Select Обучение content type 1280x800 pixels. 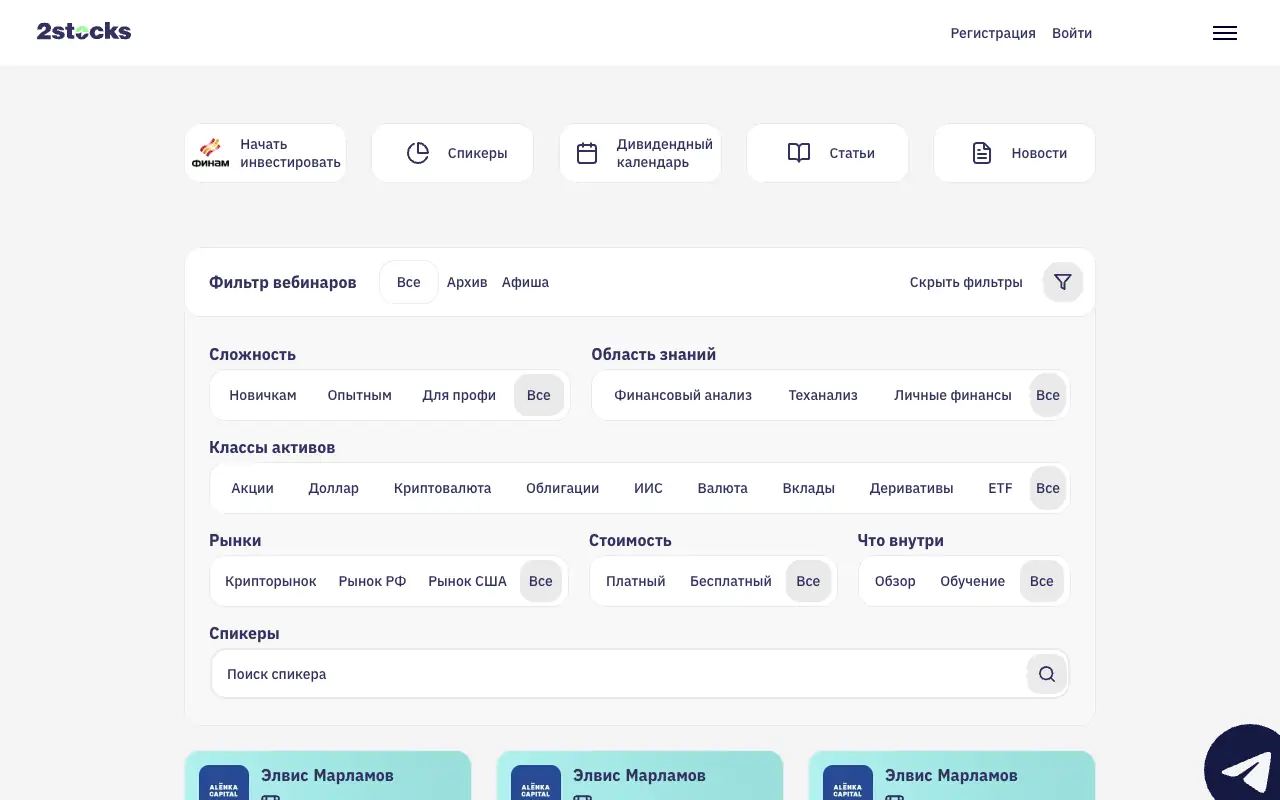click(973, 581)
